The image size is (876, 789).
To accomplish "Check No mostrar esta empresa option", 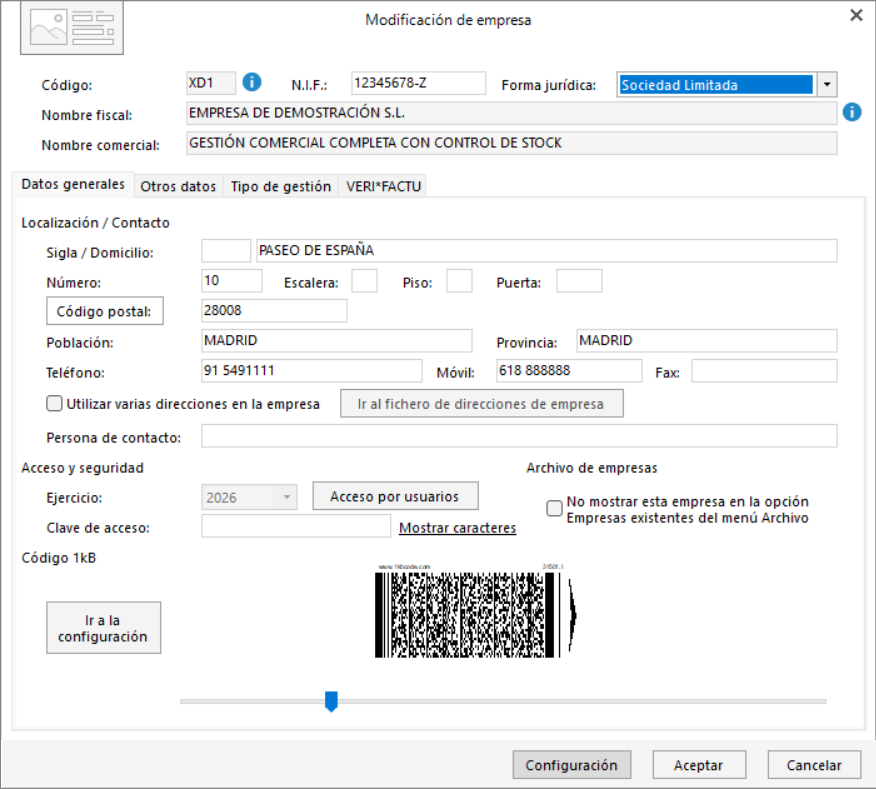I will coord(554,508).
